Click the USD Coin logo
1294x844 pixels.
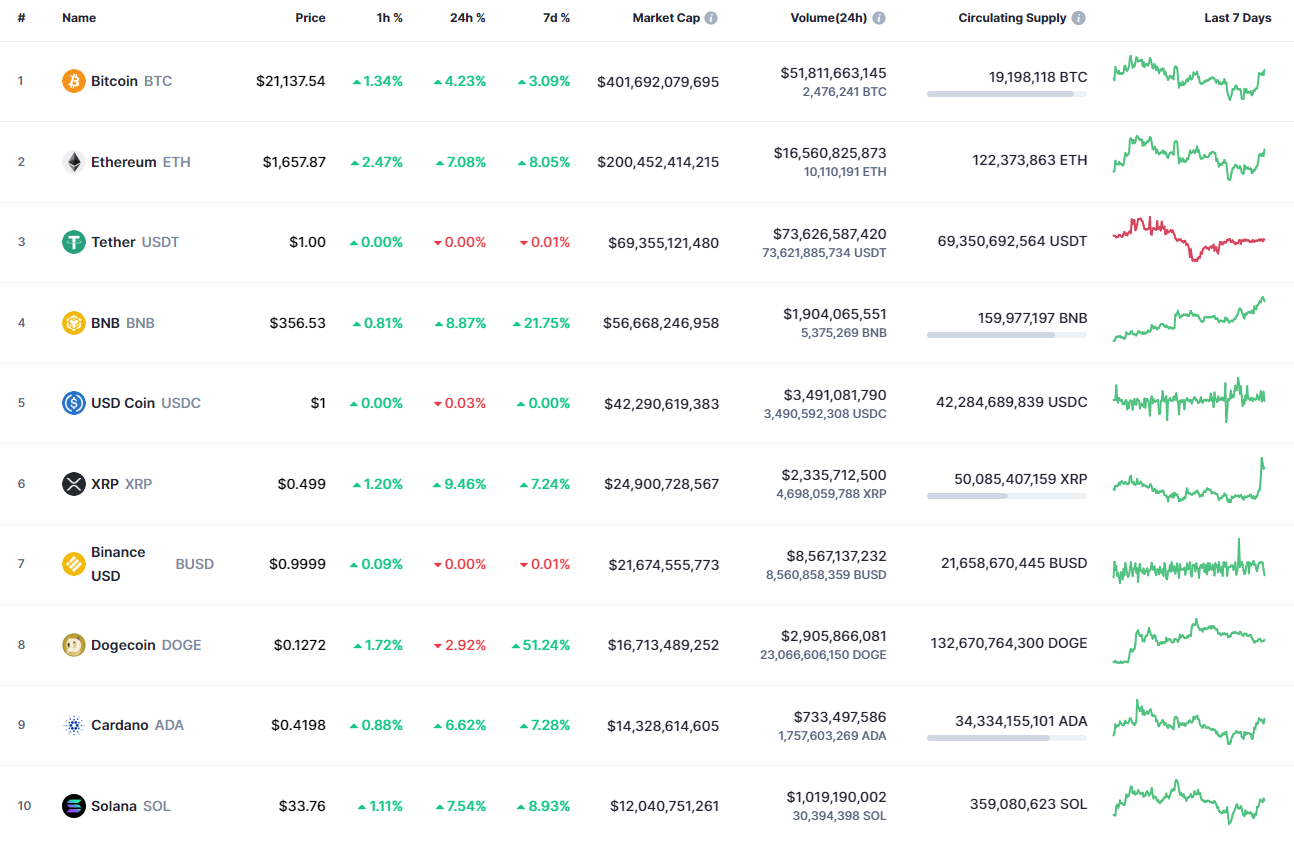74,403
